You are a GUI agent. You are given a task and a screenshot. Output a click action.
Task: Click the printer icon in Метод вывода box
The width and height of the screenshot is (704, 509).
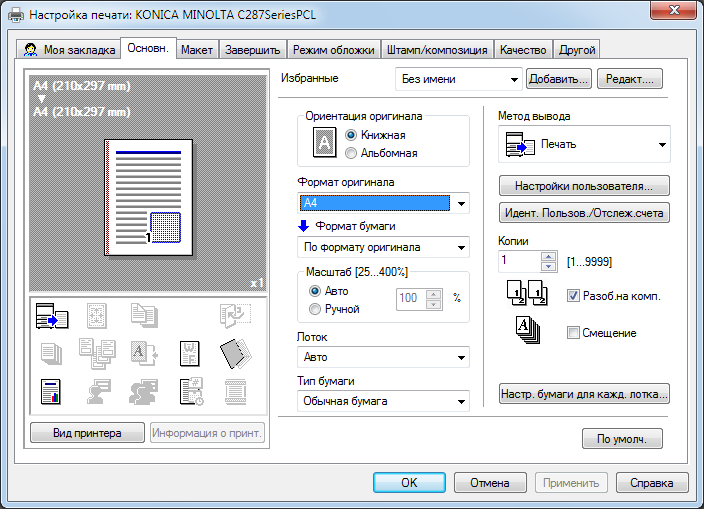click(x=520, y=144)
